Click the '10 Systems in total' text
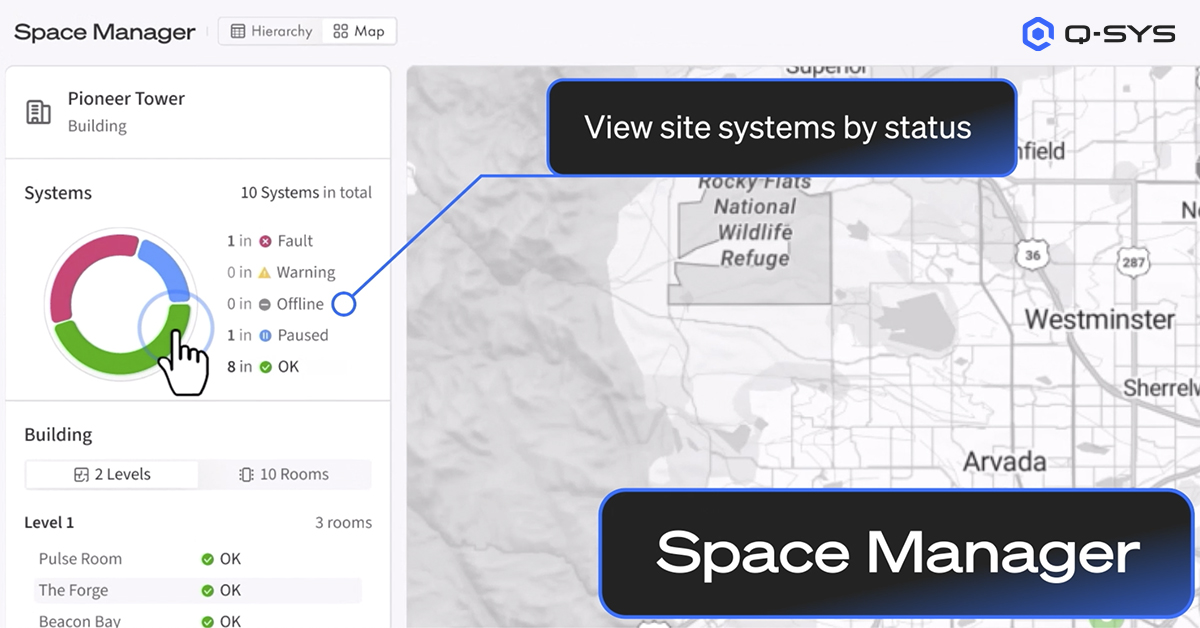The image size is (1200, 628). [x=306, y=192]
